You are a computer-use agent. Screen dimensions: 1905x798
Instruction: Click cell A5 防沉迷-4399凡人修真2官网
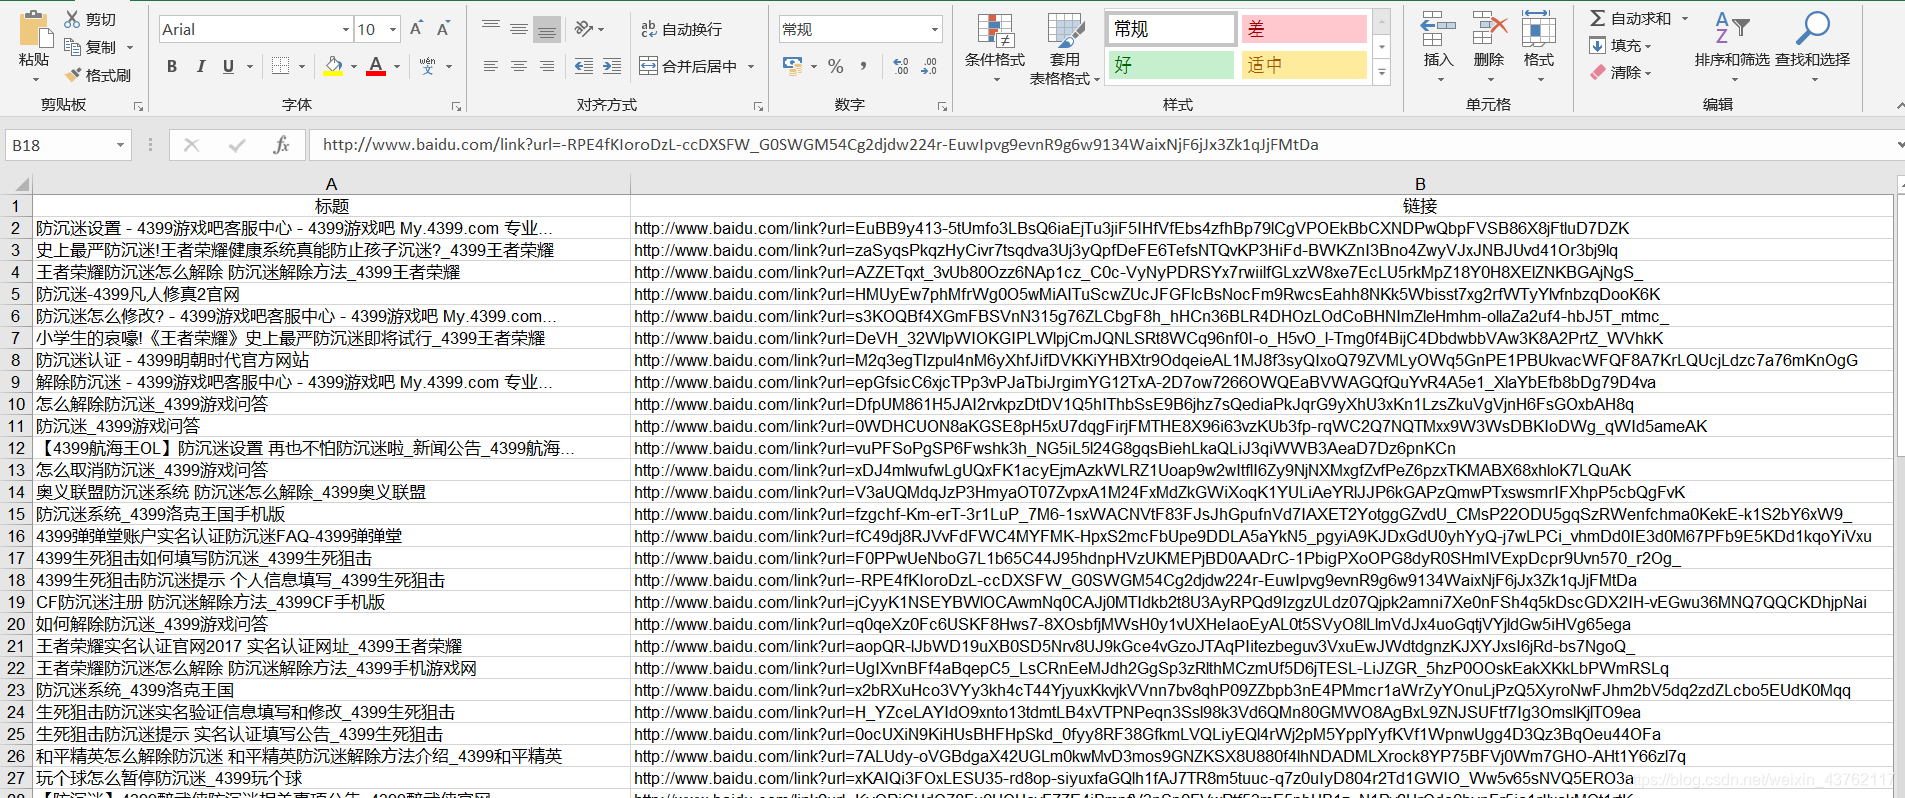click(x=332, y=294)
